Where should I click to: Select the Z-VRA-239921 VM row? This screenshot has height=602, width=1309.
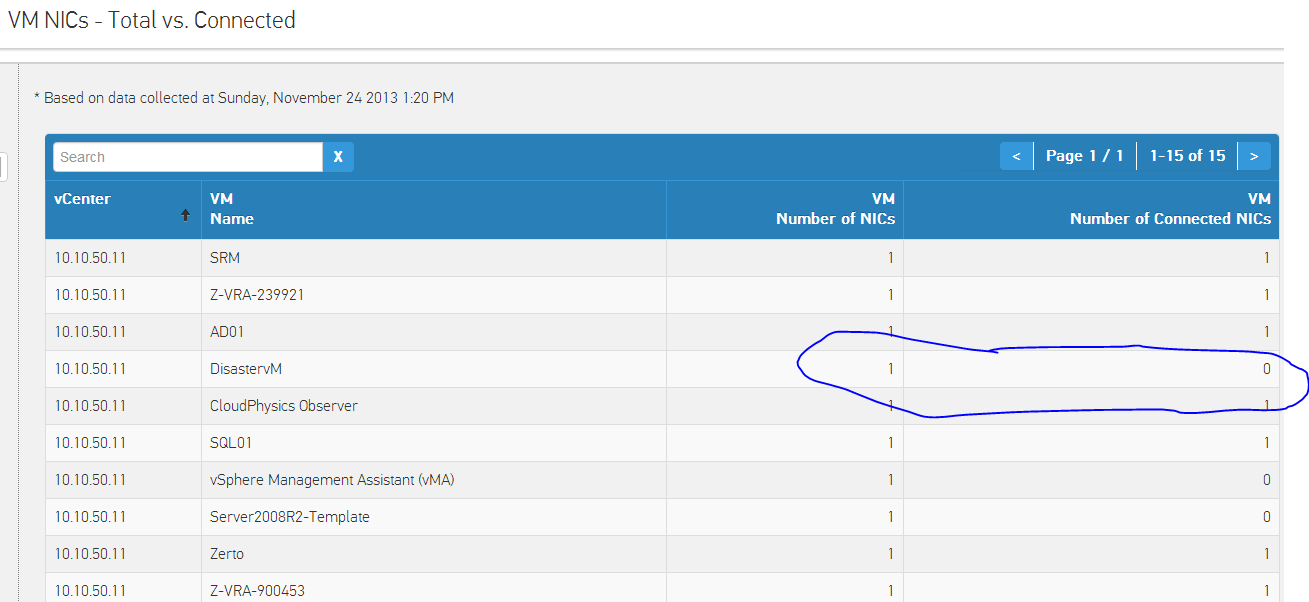coord(257,295)
